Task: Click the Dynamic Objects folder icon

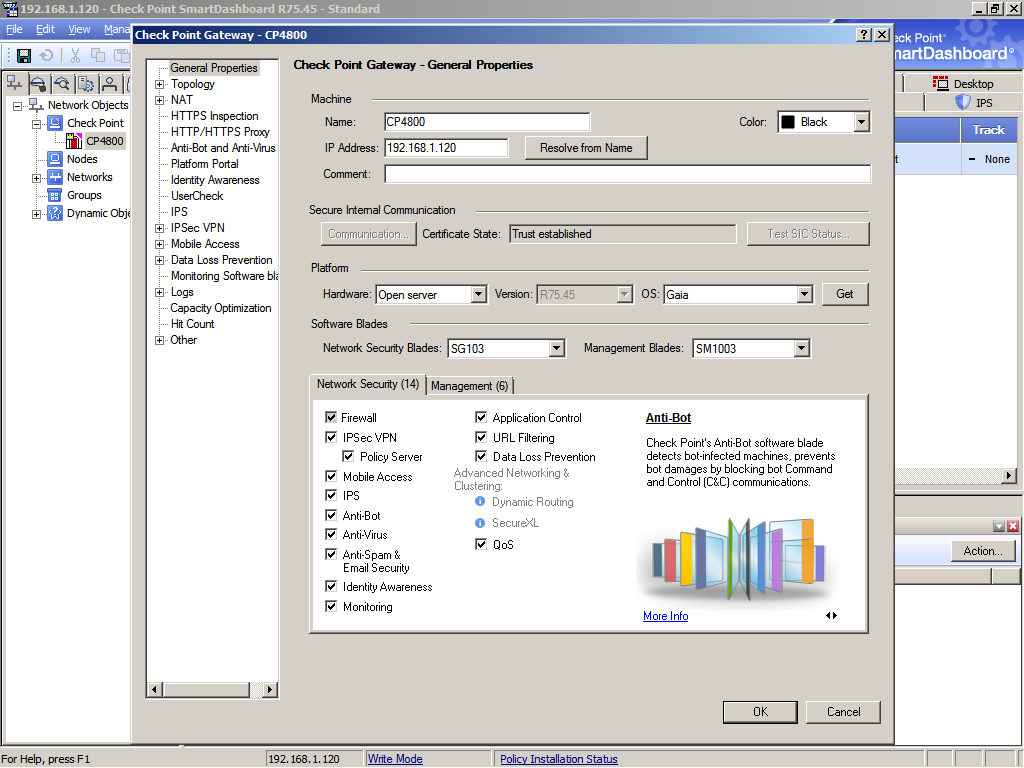Action: tap(56, 213)
